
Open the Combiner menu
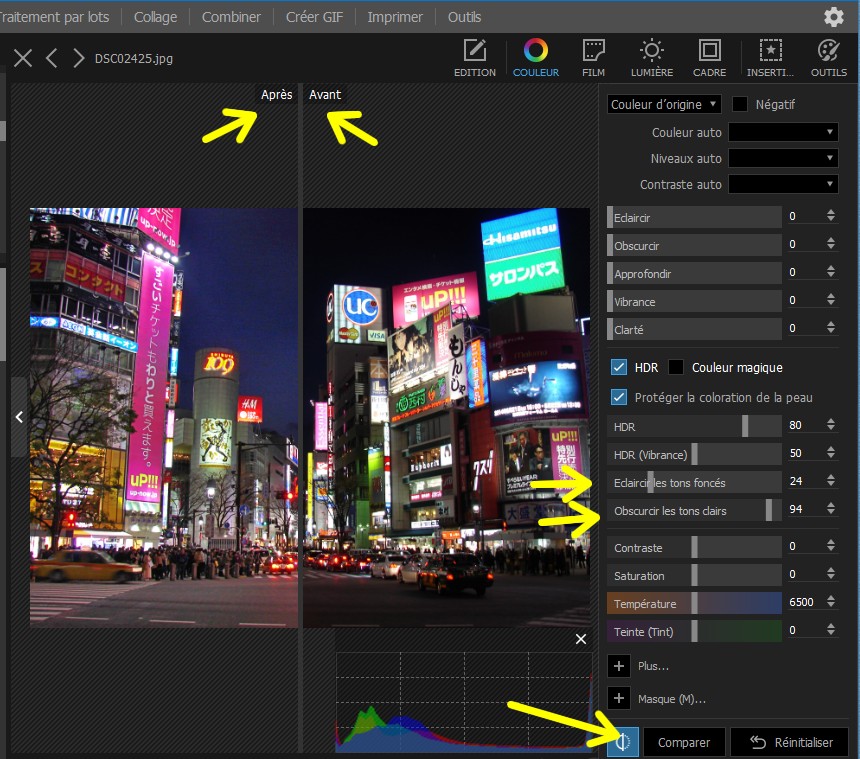[231, 17]
